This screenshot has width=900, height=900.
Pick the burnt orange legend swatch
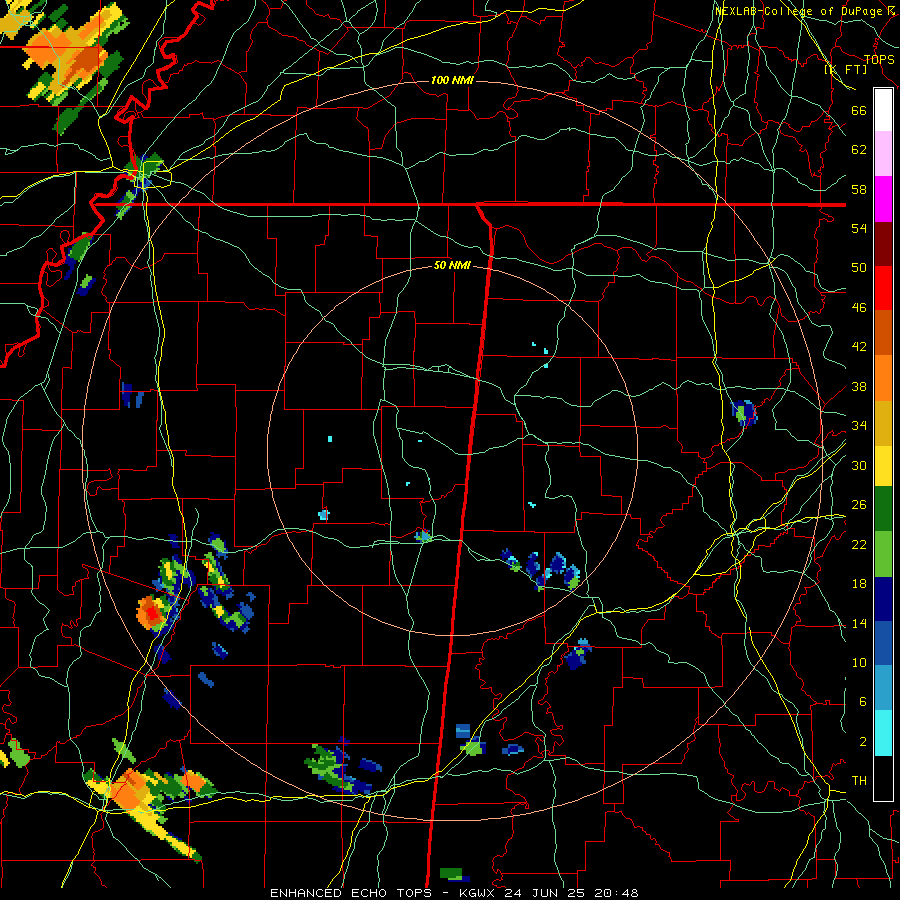(x=883, y=333)
